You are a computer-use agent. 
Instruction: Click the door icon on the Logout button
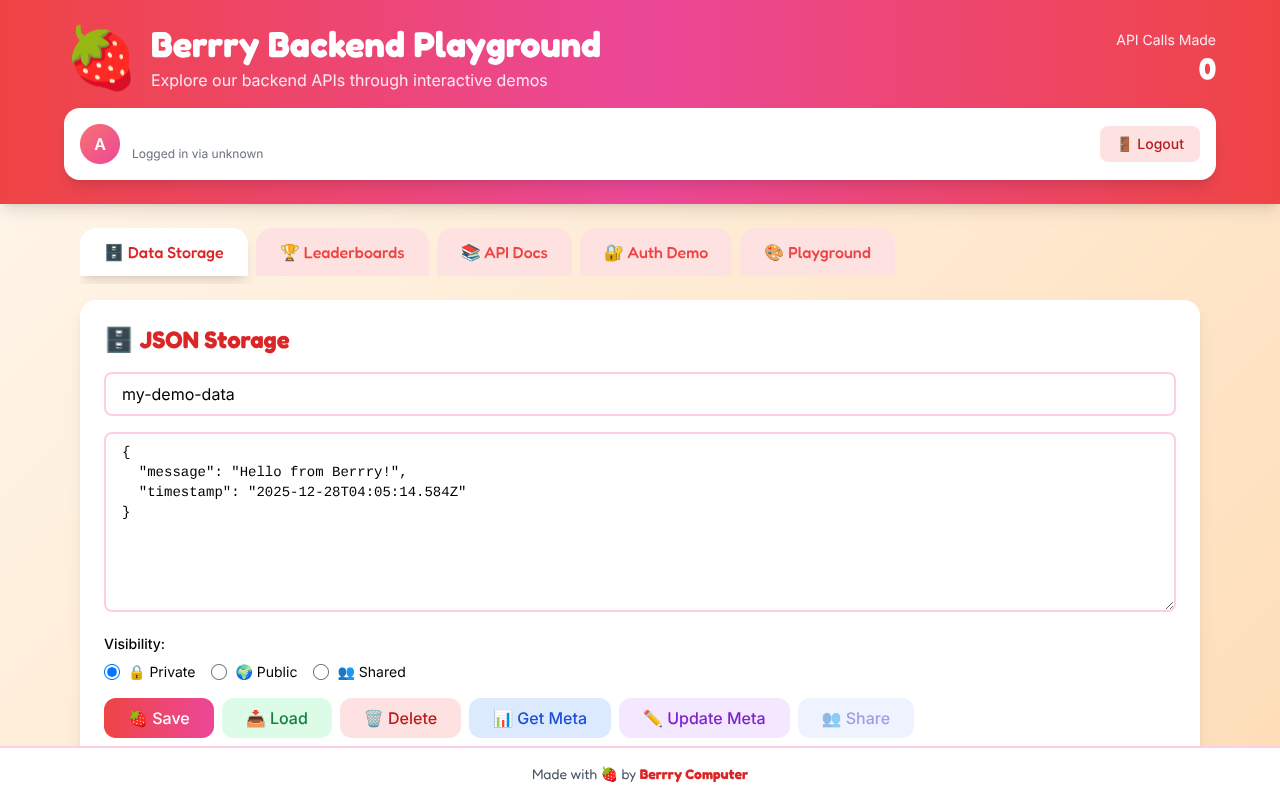[1127, 143]
